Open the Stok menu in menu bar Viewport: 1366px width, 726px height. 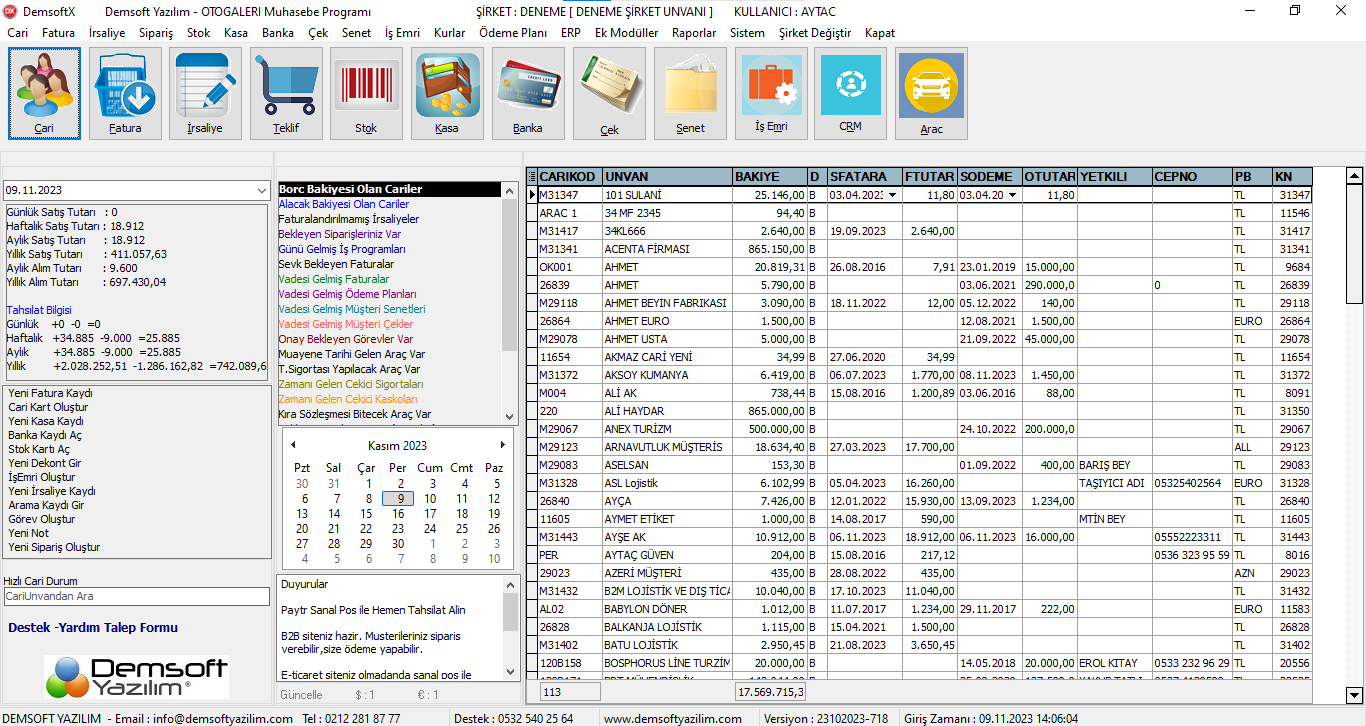click(x=198, y=33)
